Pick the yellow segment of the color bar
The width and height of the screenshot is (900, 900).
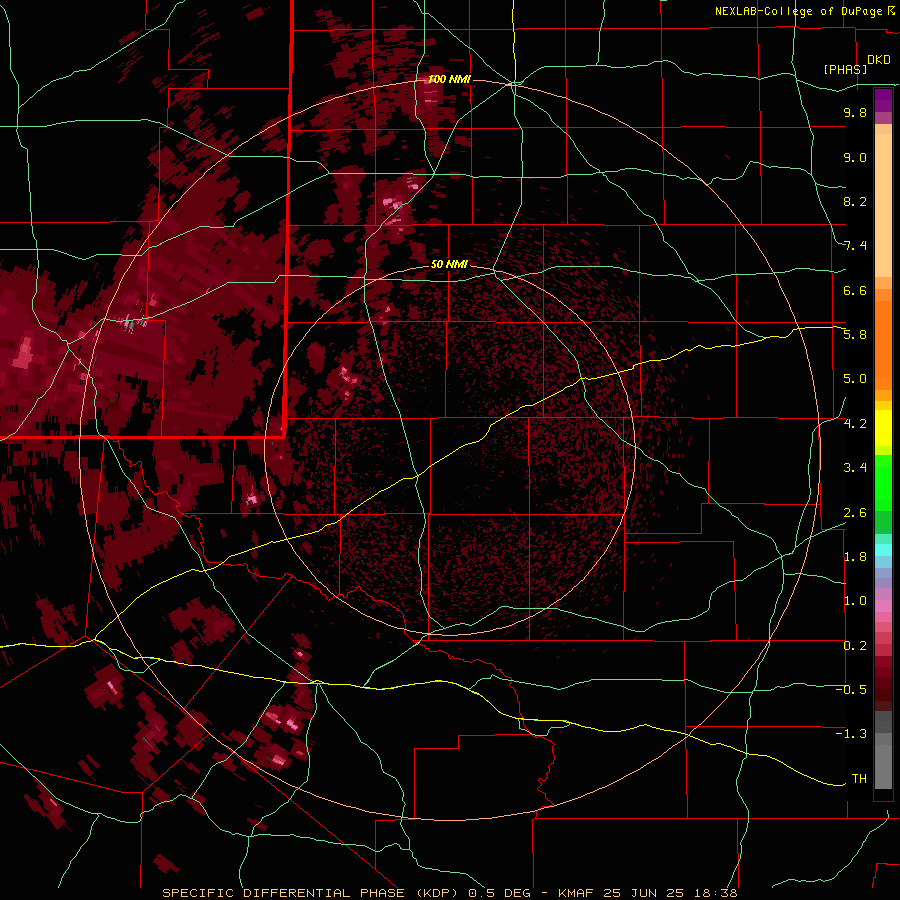[x=883, y=428]
